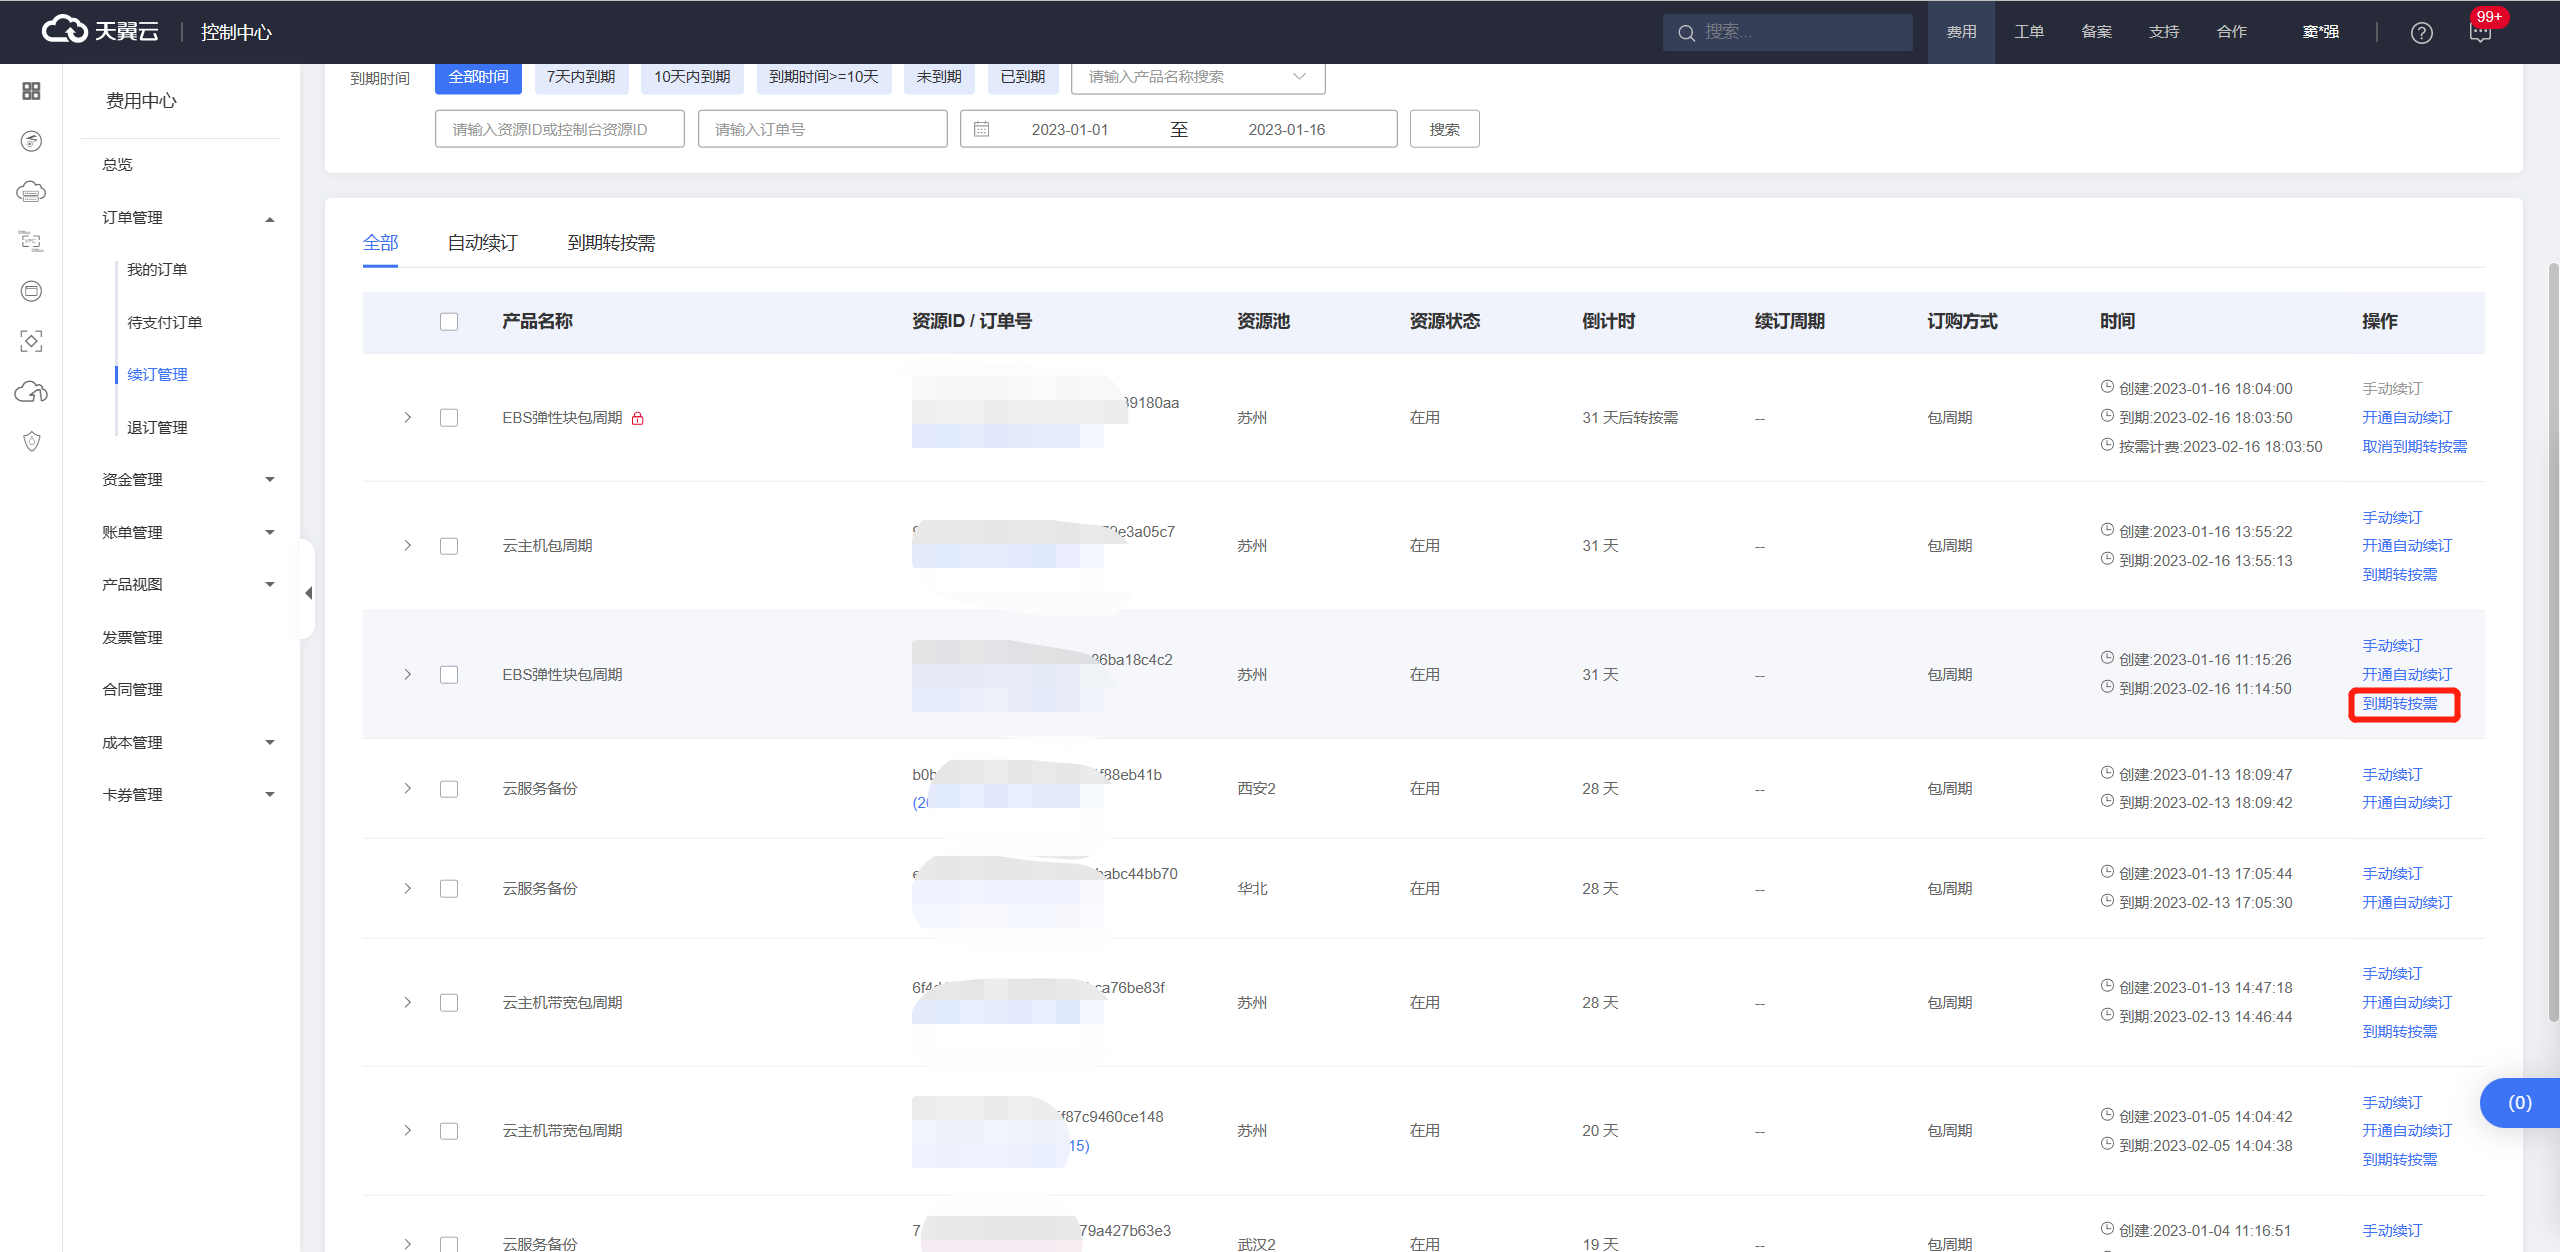Click the calendar icon in date range field
2560x1252 pixels.
click(981, 130)
